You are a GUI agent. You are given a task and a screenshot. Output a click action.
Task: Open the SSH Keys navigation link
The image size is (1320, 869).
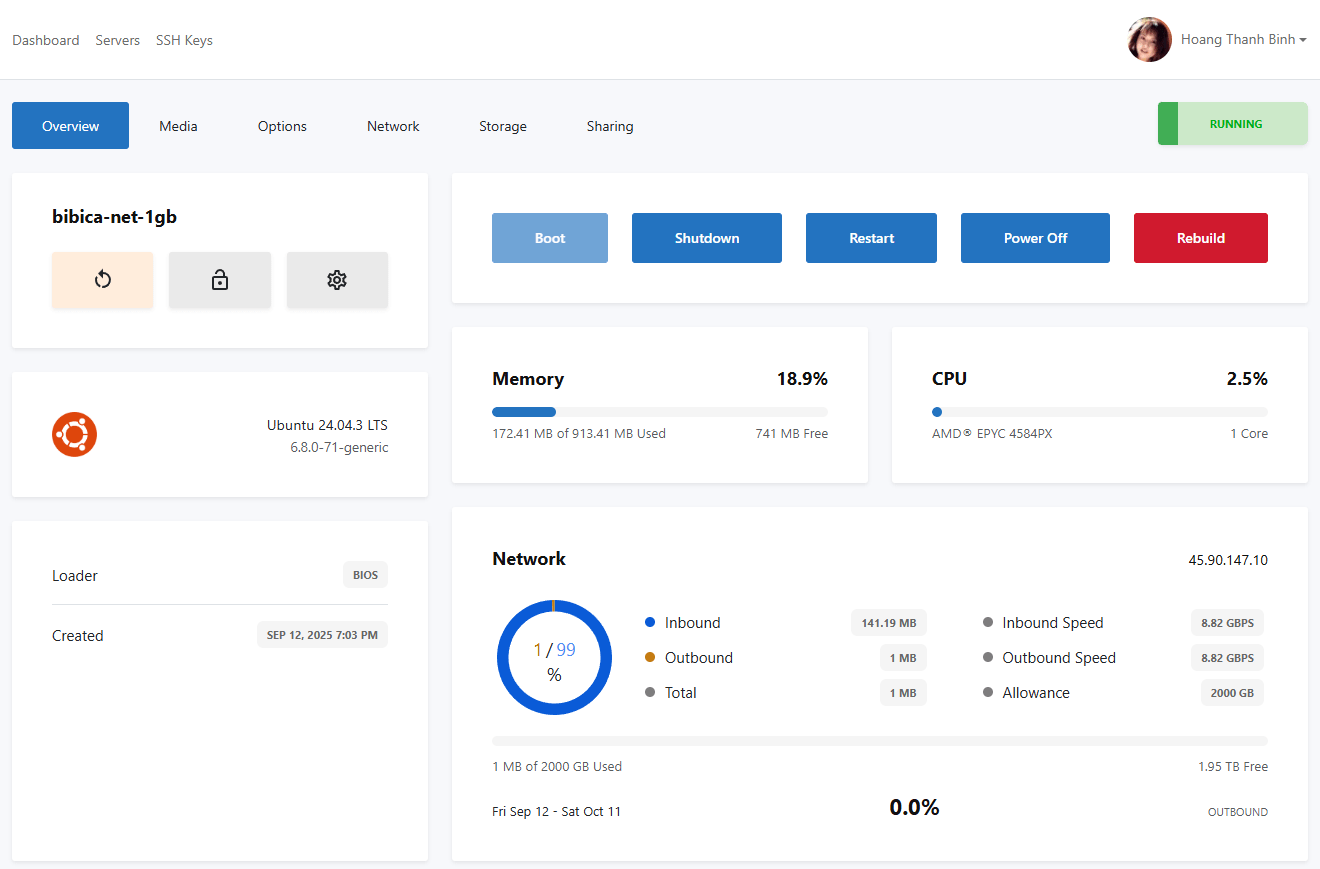pyautogui.click(x=184, y=40)
